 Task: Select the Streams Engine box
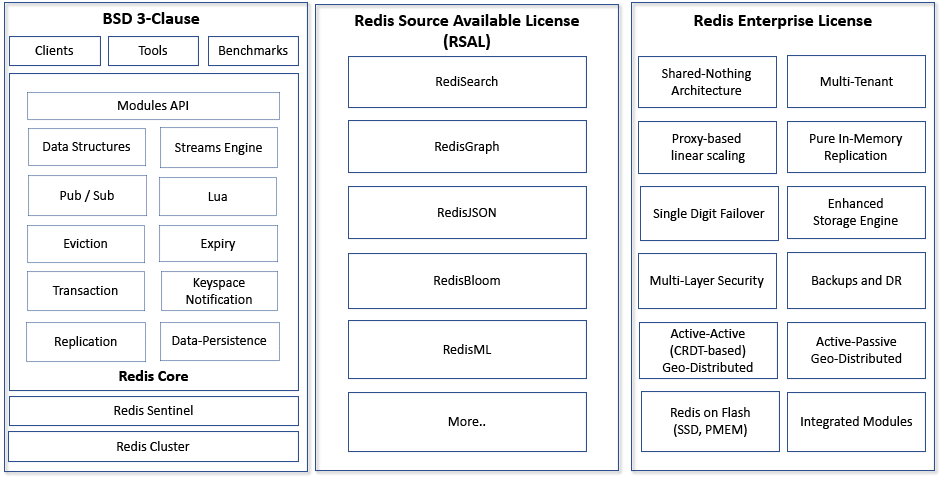click(219, 147)
